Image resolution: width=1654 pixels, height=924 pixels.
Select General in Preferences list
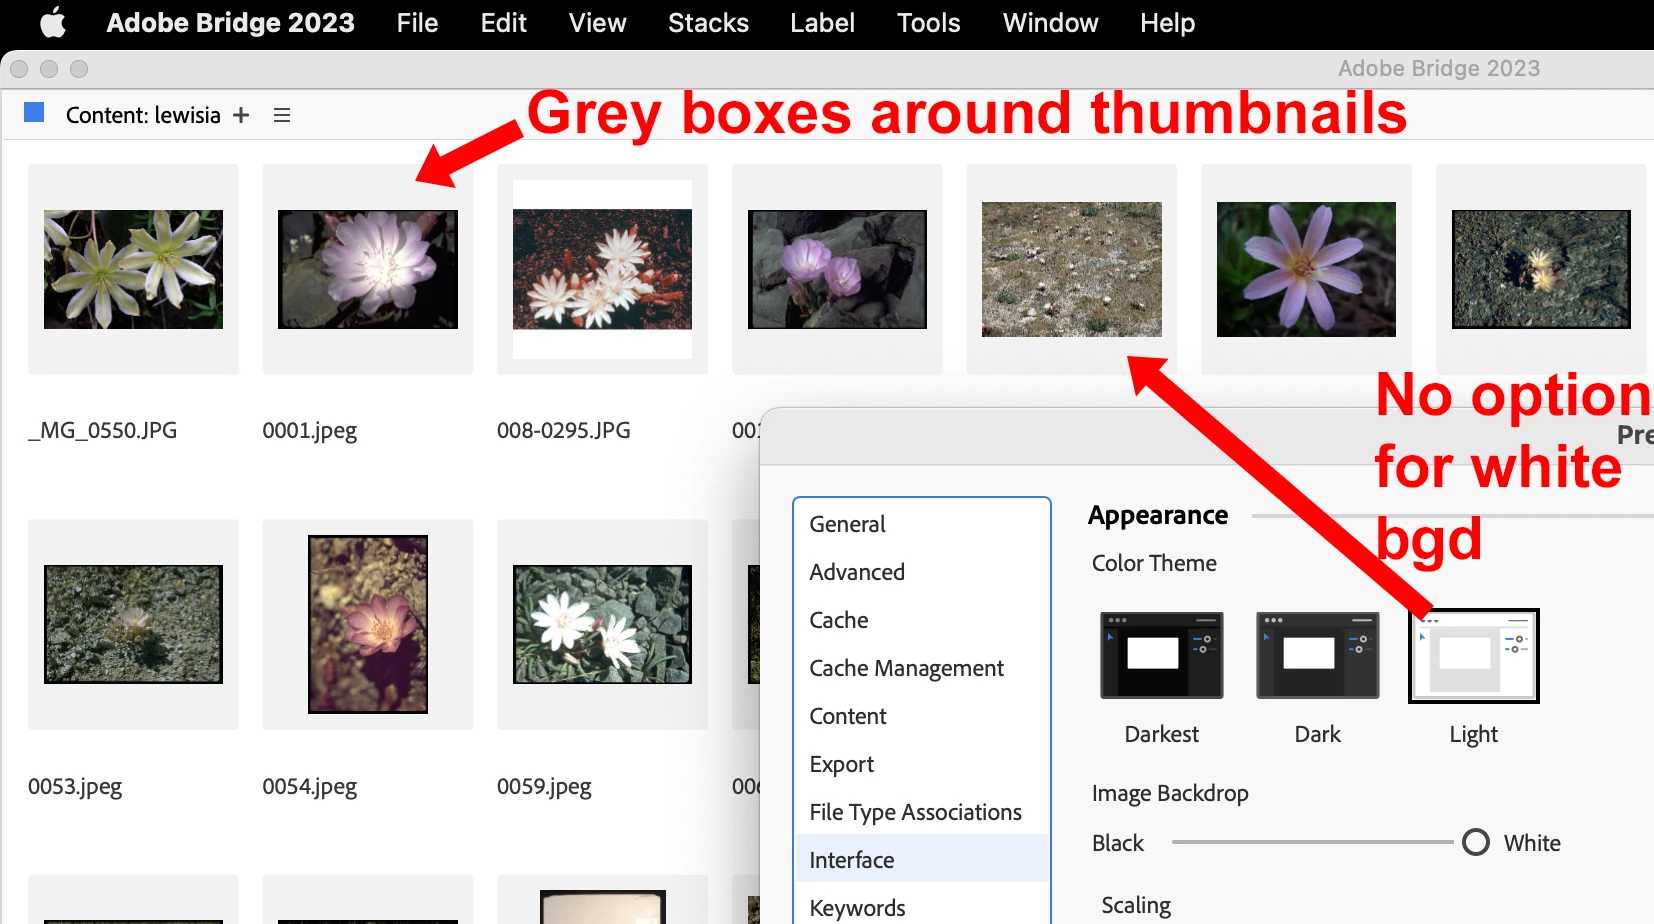921,524
